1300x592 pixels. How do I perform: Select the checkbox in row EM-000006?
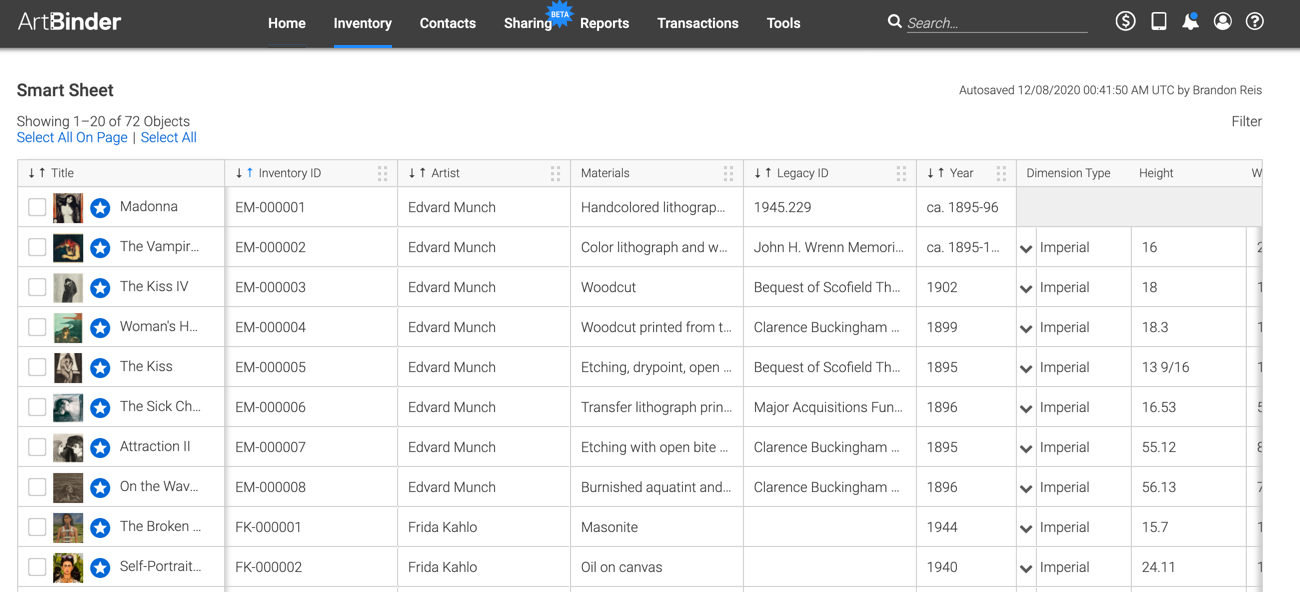[37, 407]
